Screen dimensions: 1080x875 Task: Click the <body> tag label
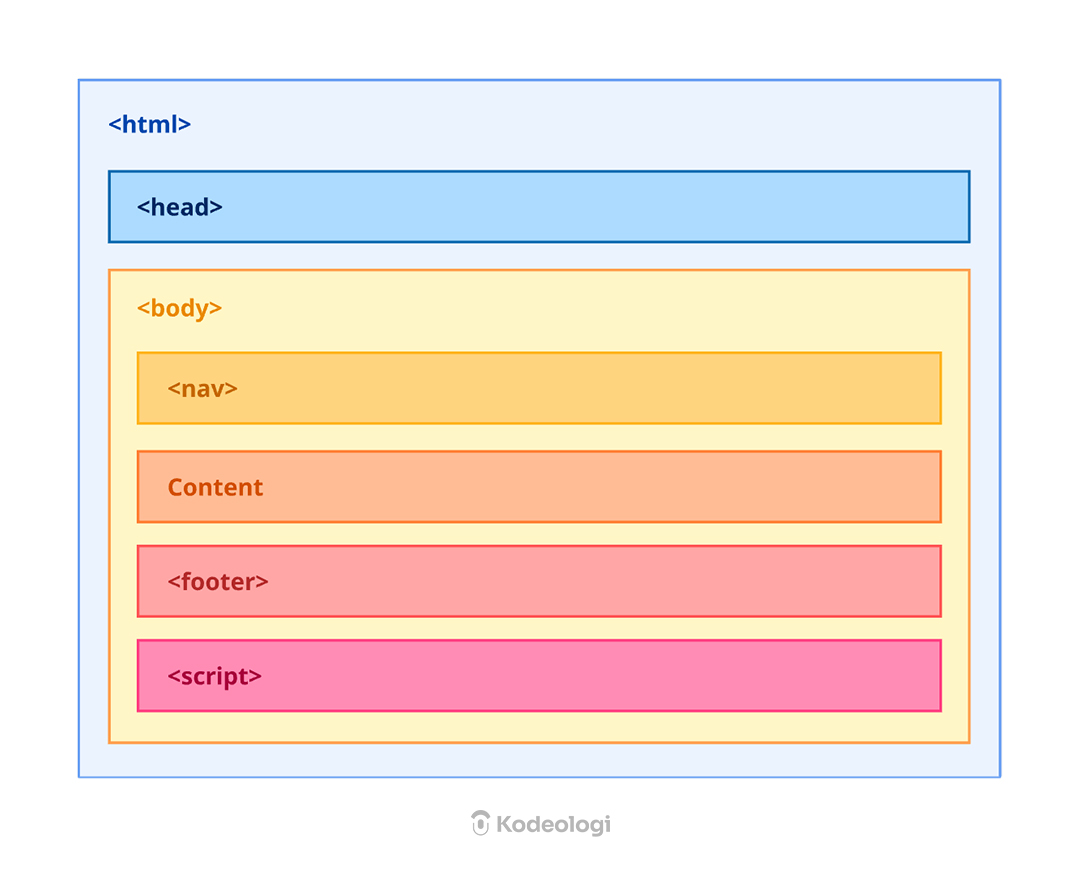(179, 308)
